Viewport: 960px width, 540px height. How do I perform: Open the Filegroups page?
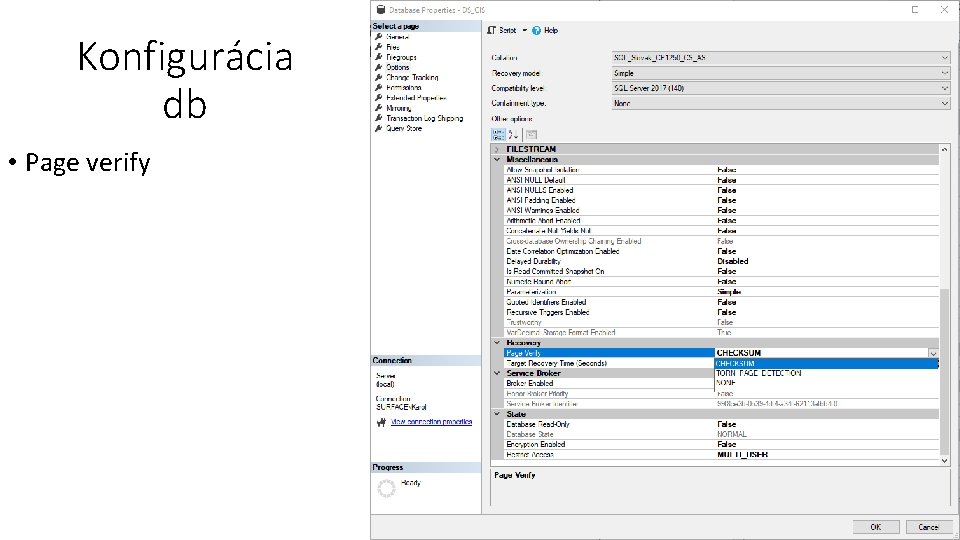(401, 57)
